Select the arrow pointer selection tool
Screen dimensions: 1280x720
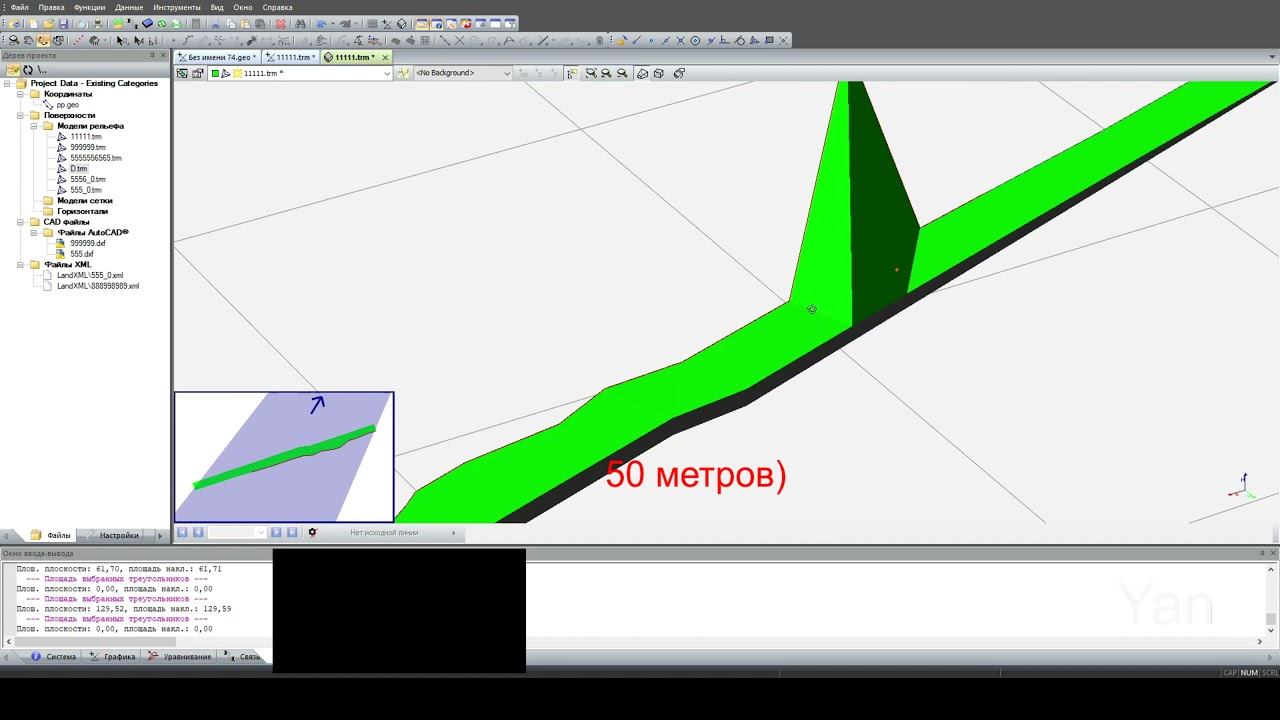pyautogui.click(x=120, y=40)
